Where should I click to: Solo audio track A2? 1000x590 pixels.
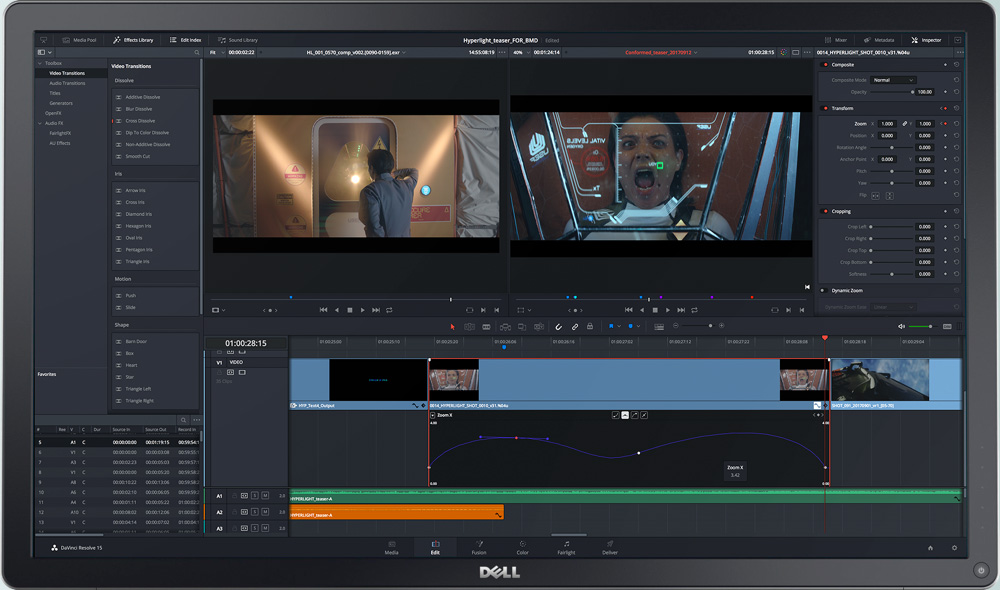point(255,512)
